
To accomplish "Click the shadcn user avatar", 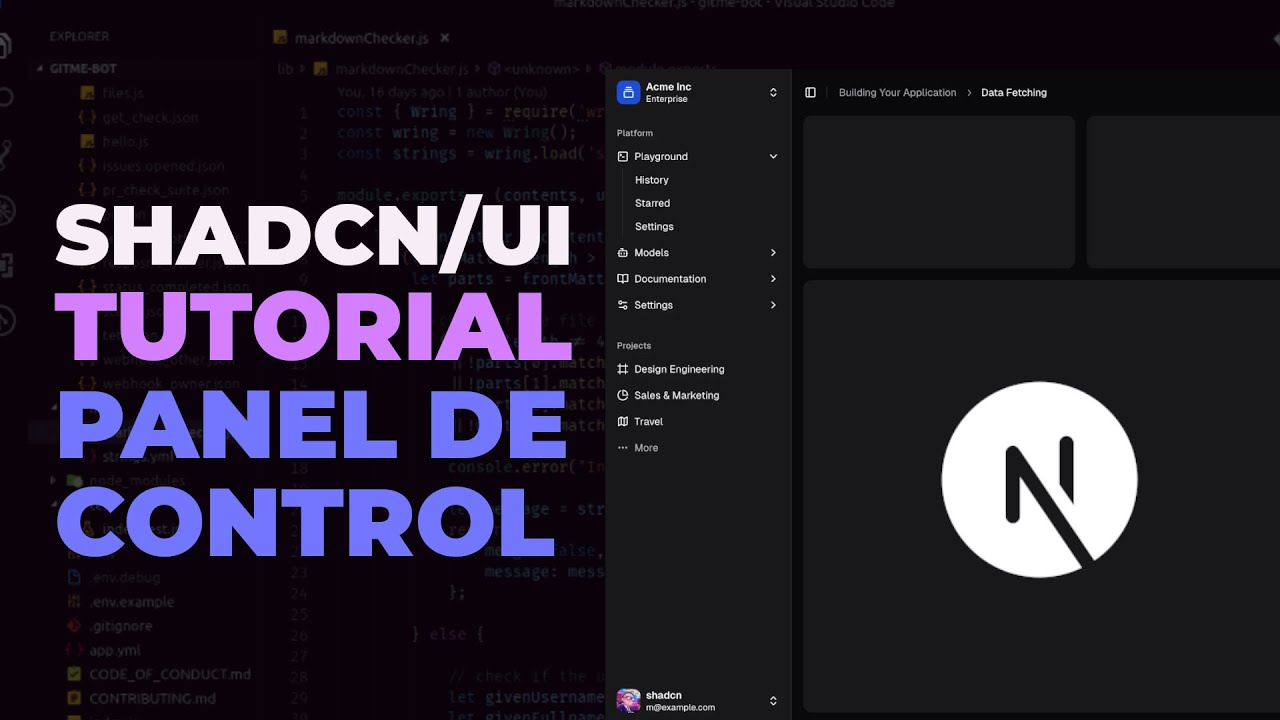I will (x=628, y=701).
